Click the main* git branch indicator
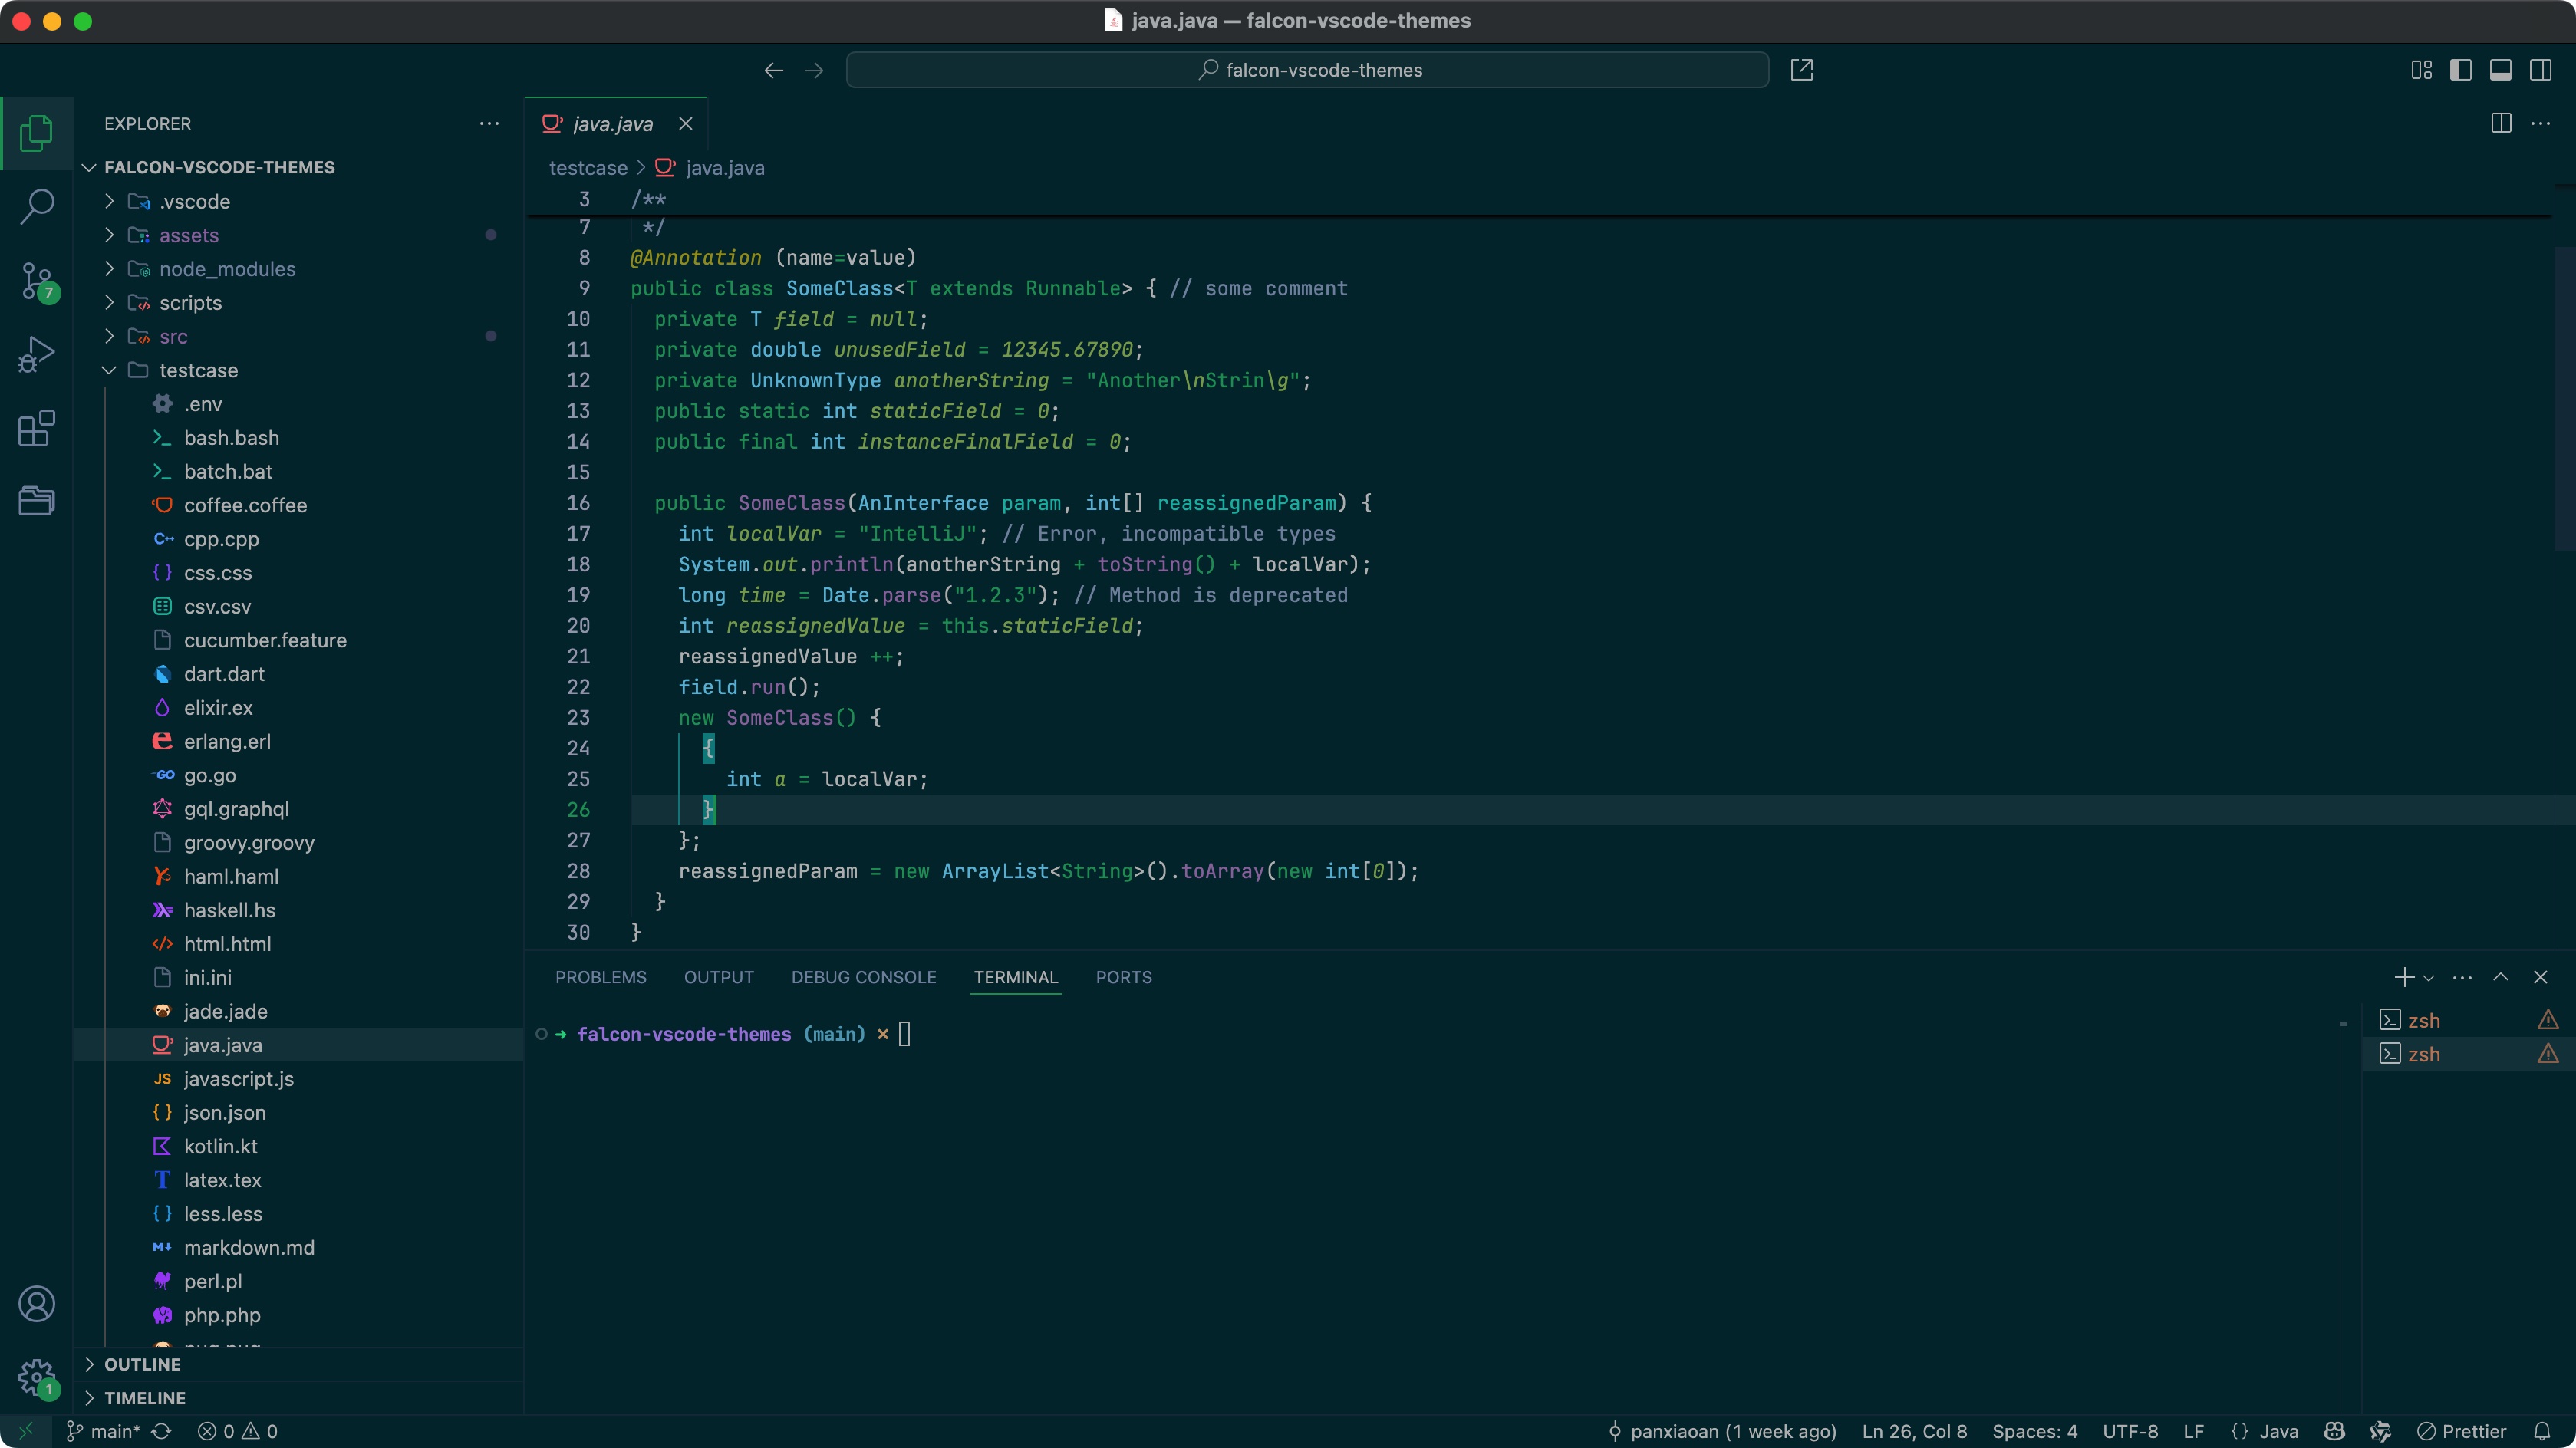Viewport: 2576px width, 1448px height. 104,1431
